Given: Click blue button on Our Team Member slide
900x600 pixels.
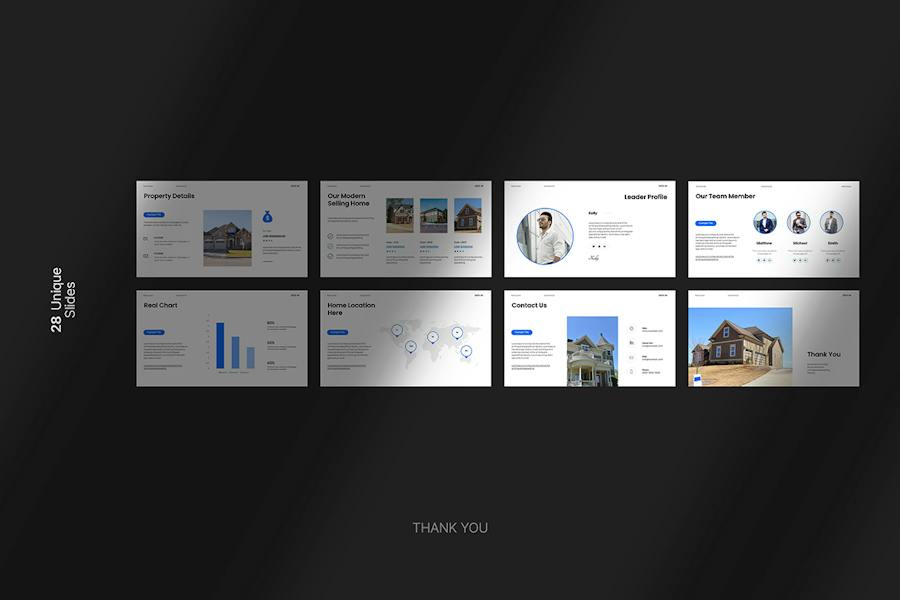Looking at the screenshot, I should [706, 223].
